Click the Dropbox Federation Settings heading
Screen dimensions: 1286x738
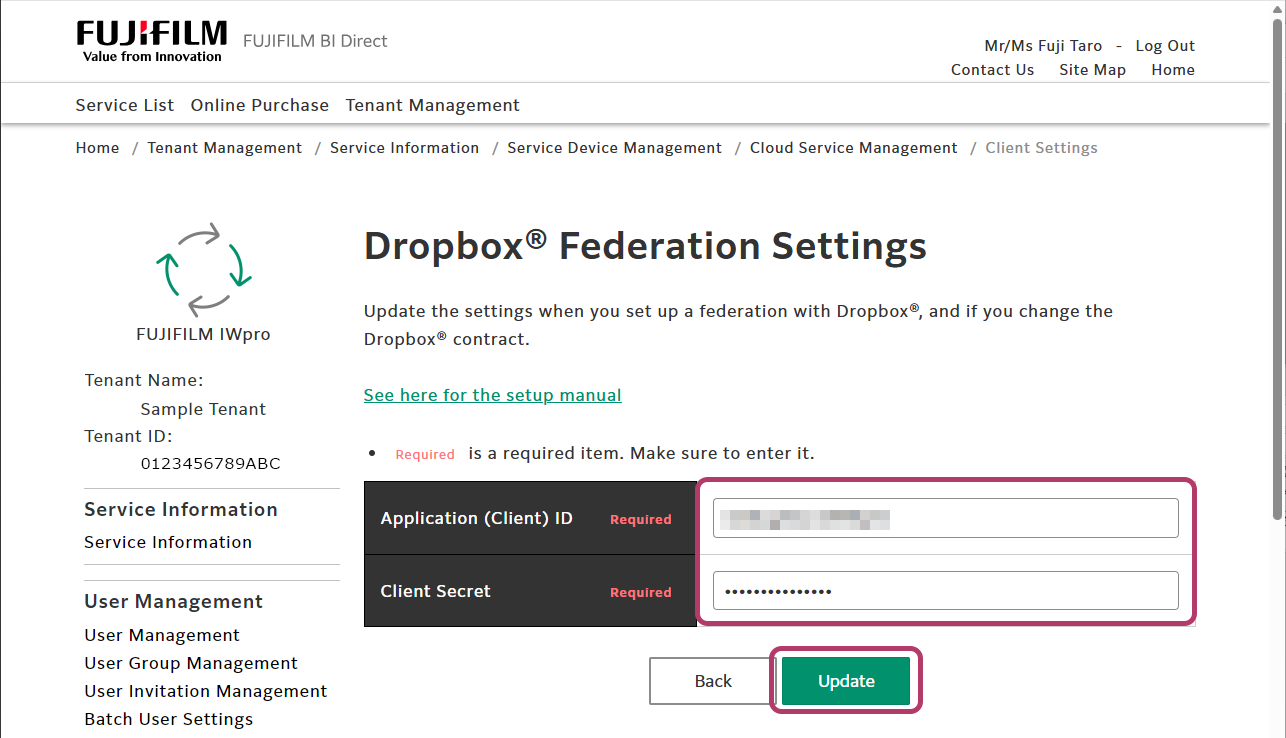pos(645,245)
